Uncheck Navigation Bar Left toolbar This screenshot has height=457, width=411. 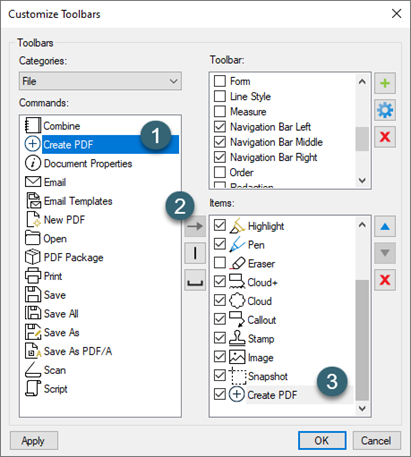pyautogui.click(x=220, y=126)
